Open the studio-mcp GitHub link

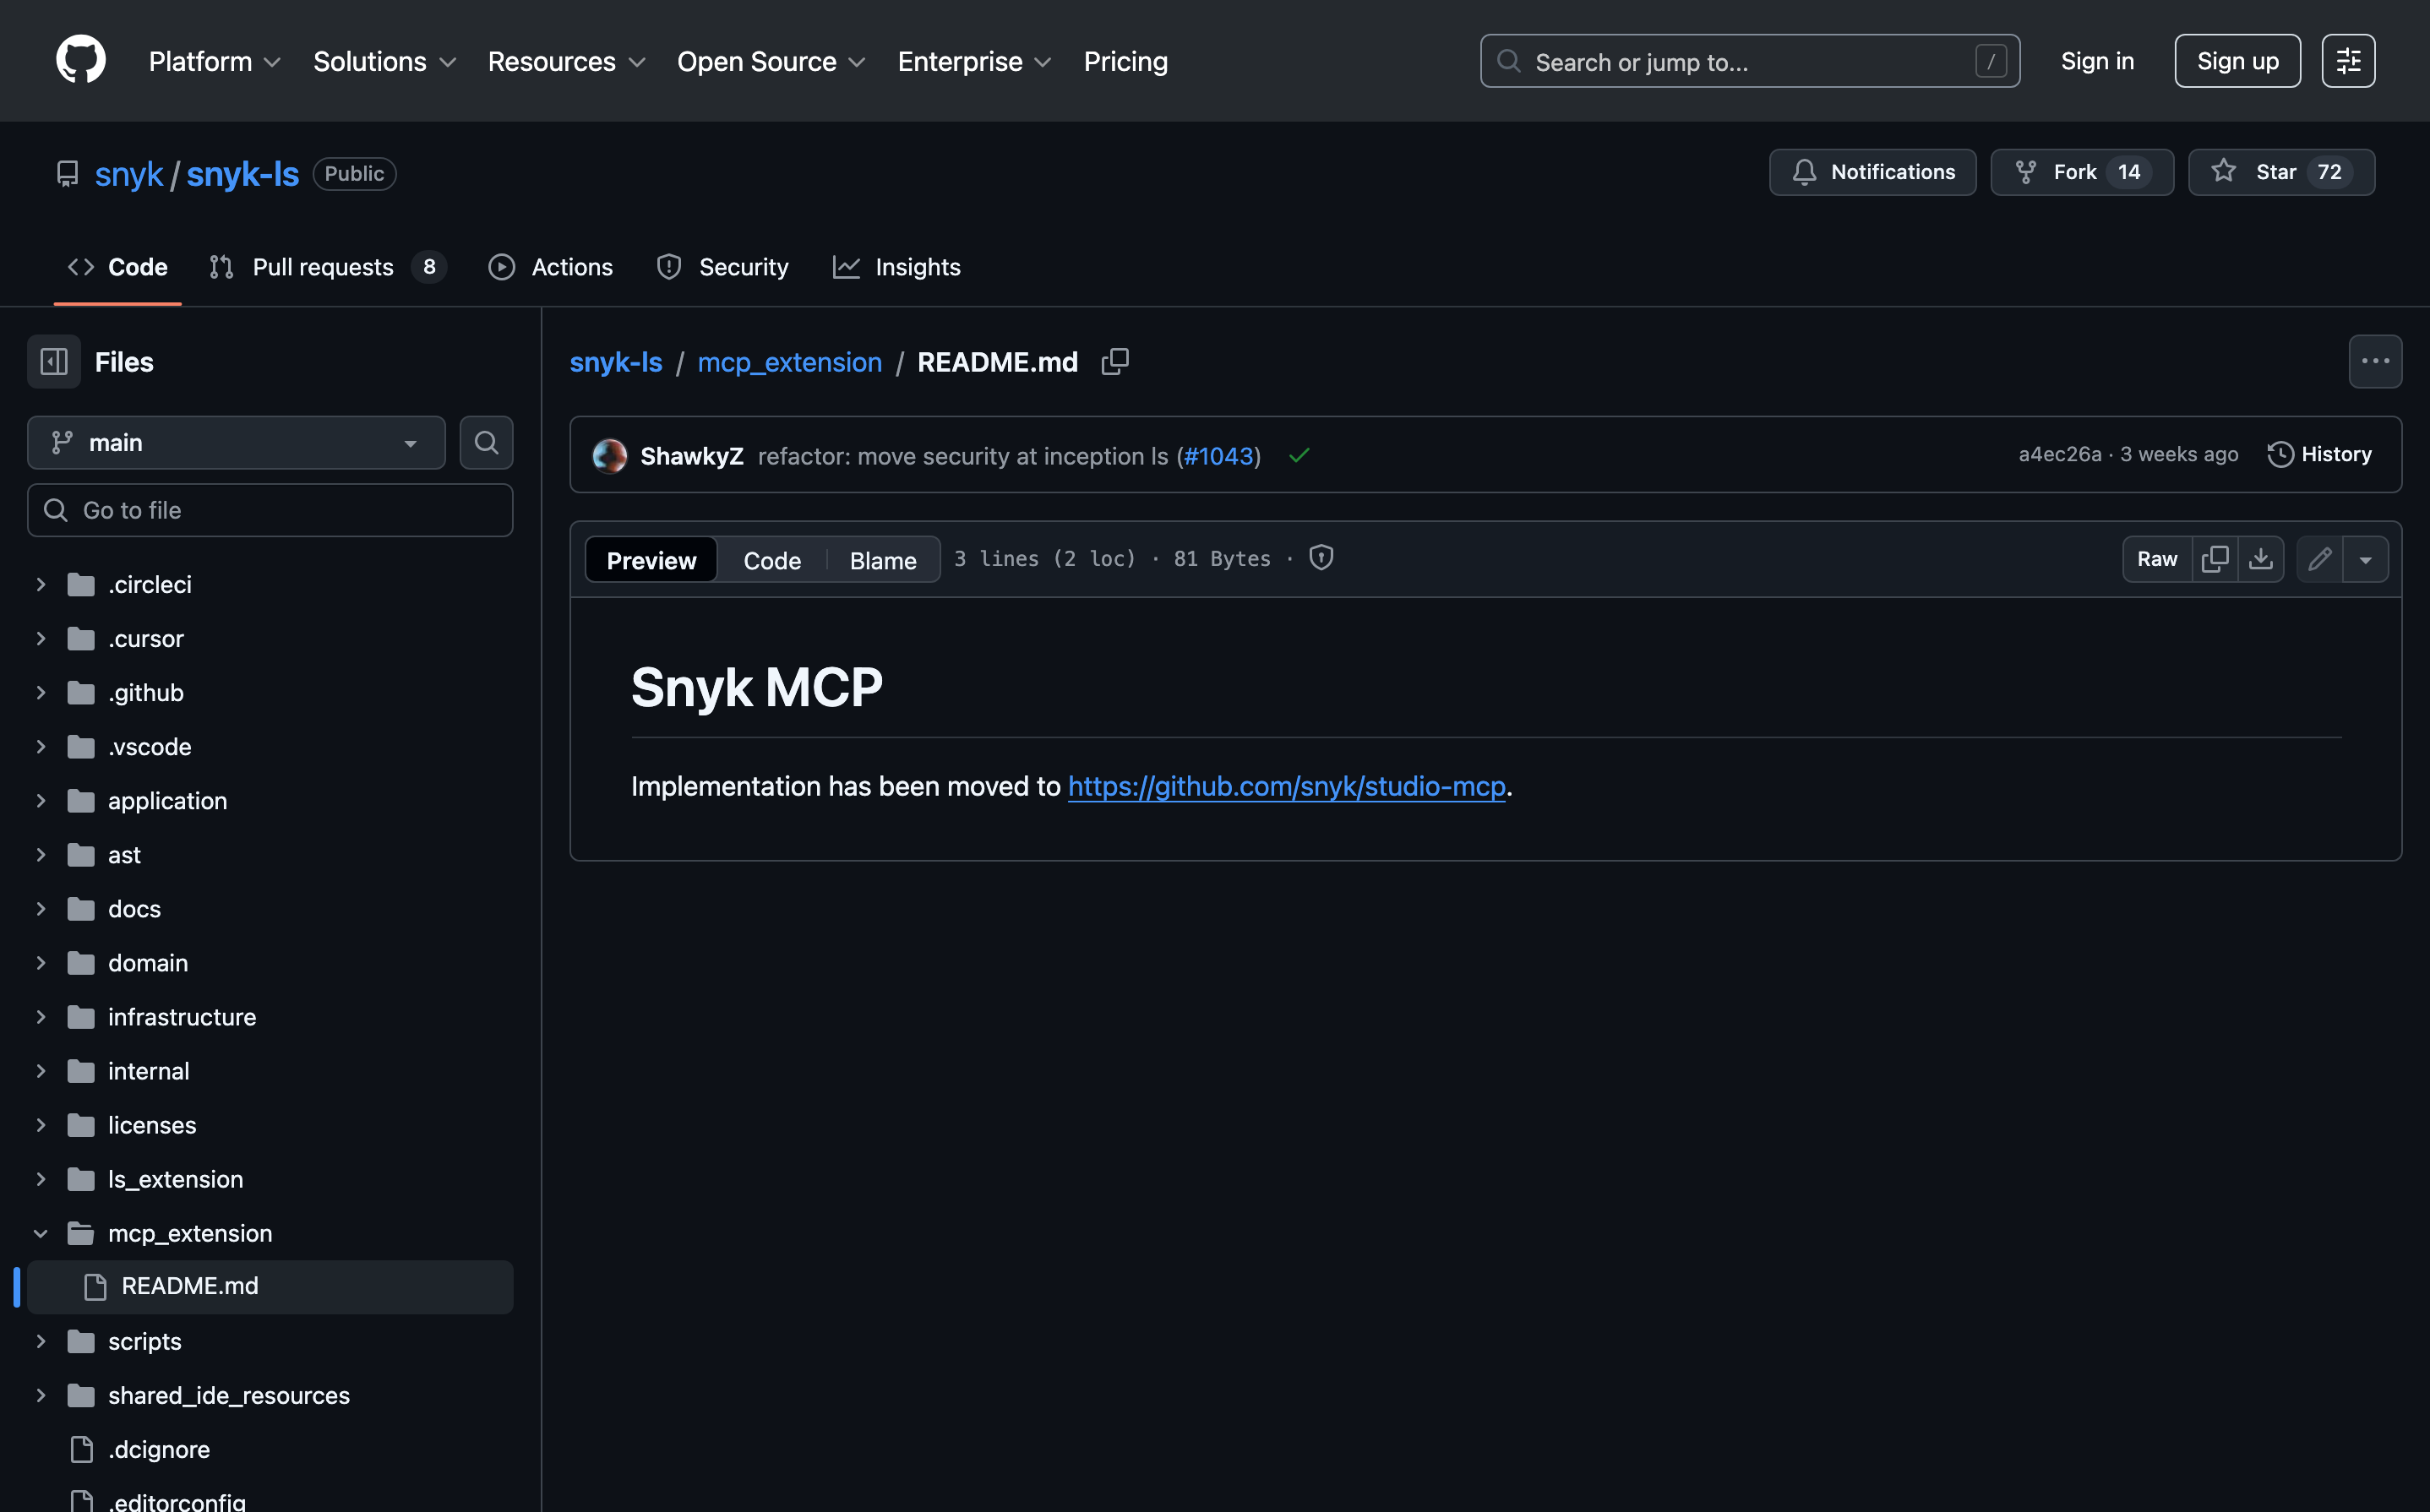click(1286, 786)
